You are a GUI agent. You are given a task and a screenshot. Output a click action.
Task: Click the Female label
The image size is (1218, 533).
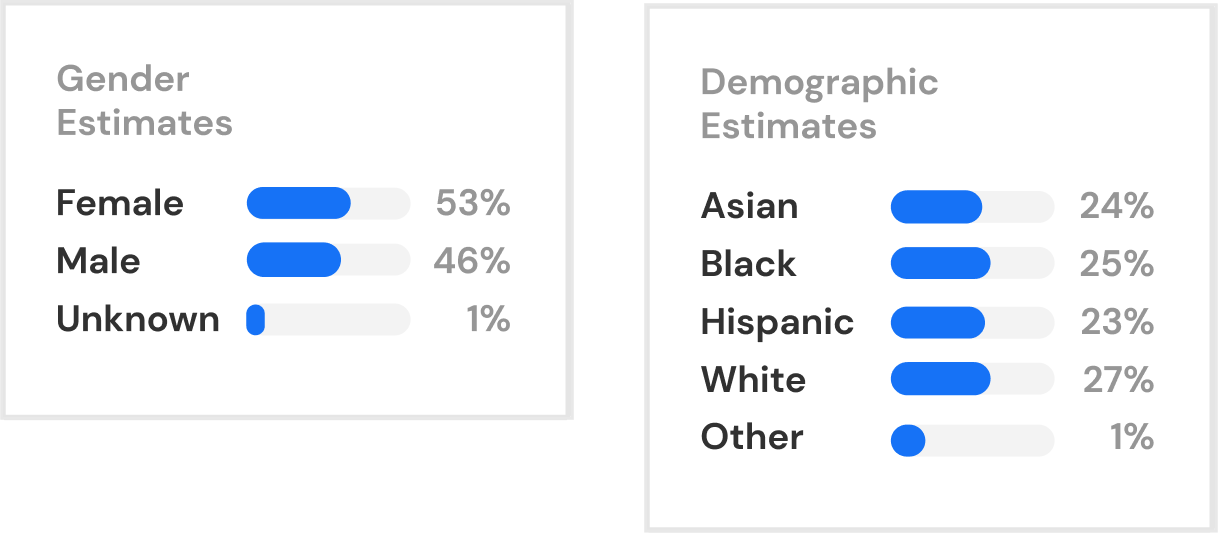(x=120, y=203)
